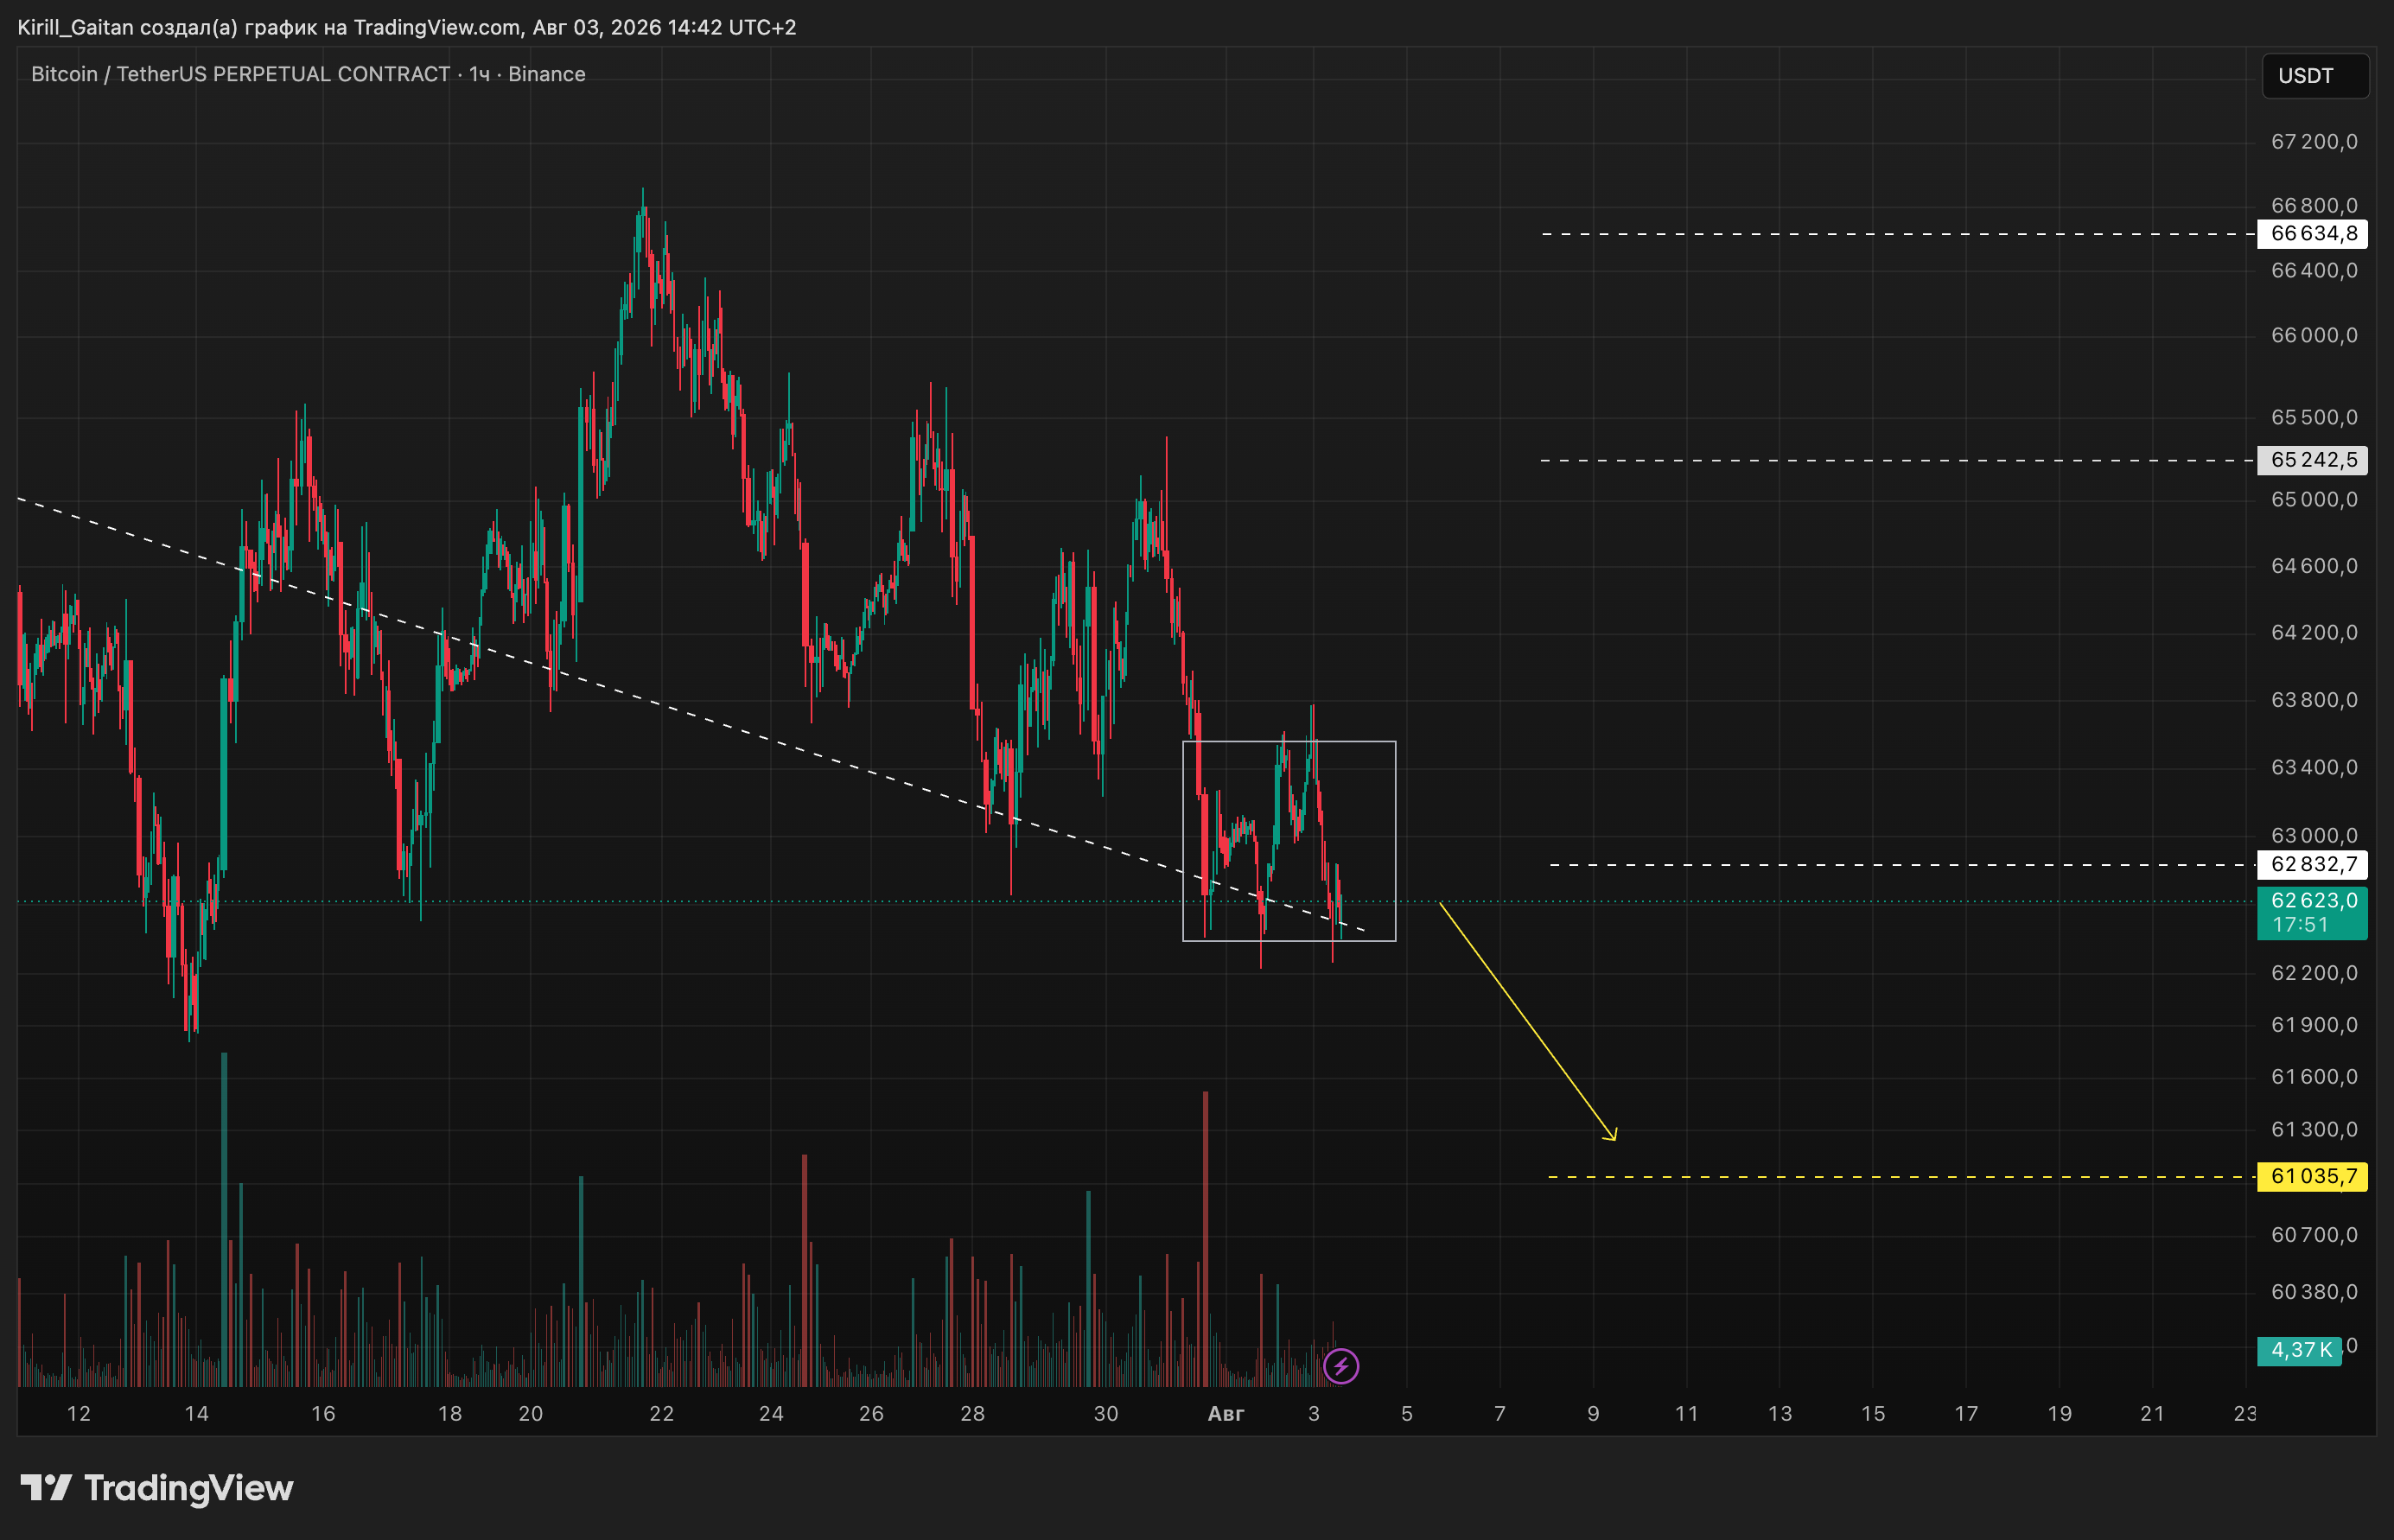Viewport: 2394px width, 1540px height.
Task: Click the green 62 623,0 current price label
Action: click(x=2313, y=901)
